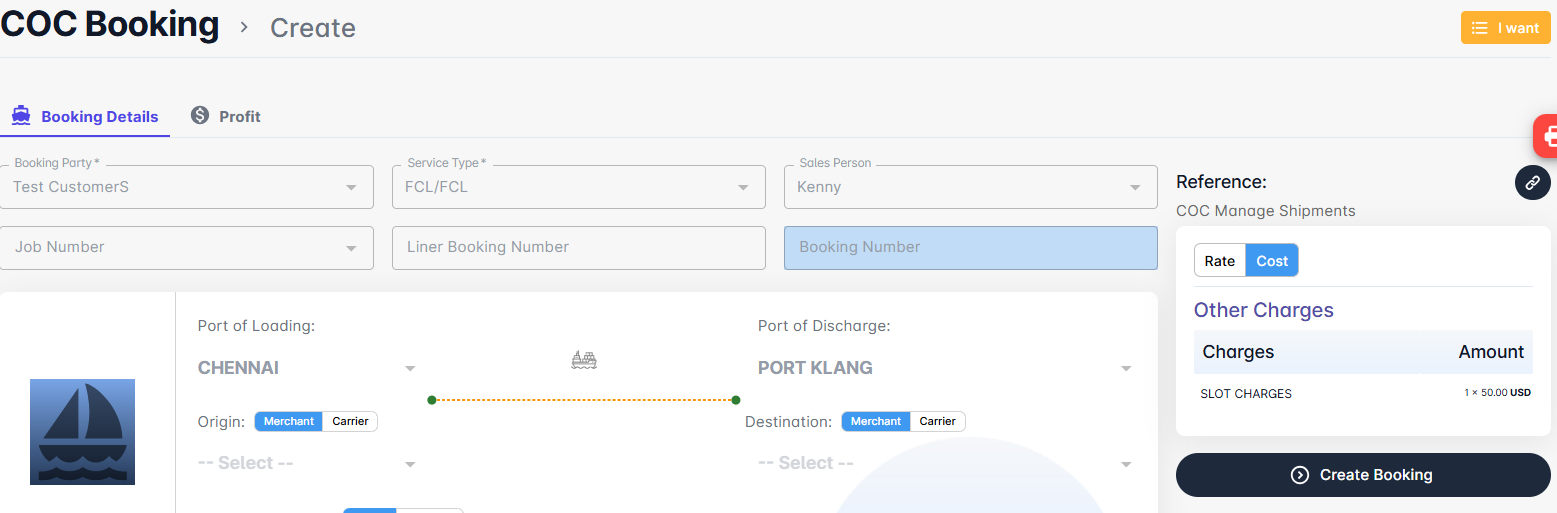Image resolution: width=1557 pixels, height=513 pixels.
Task: Switch to the Profit tab
Action: point(227,117)
